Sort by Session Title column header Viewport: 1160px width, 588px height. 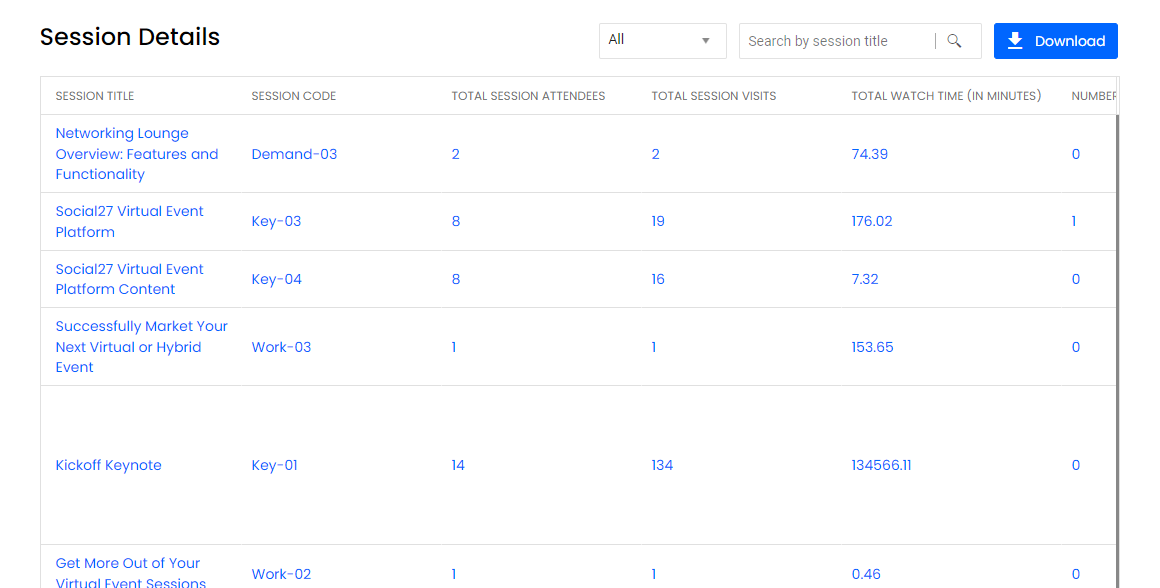95,96
